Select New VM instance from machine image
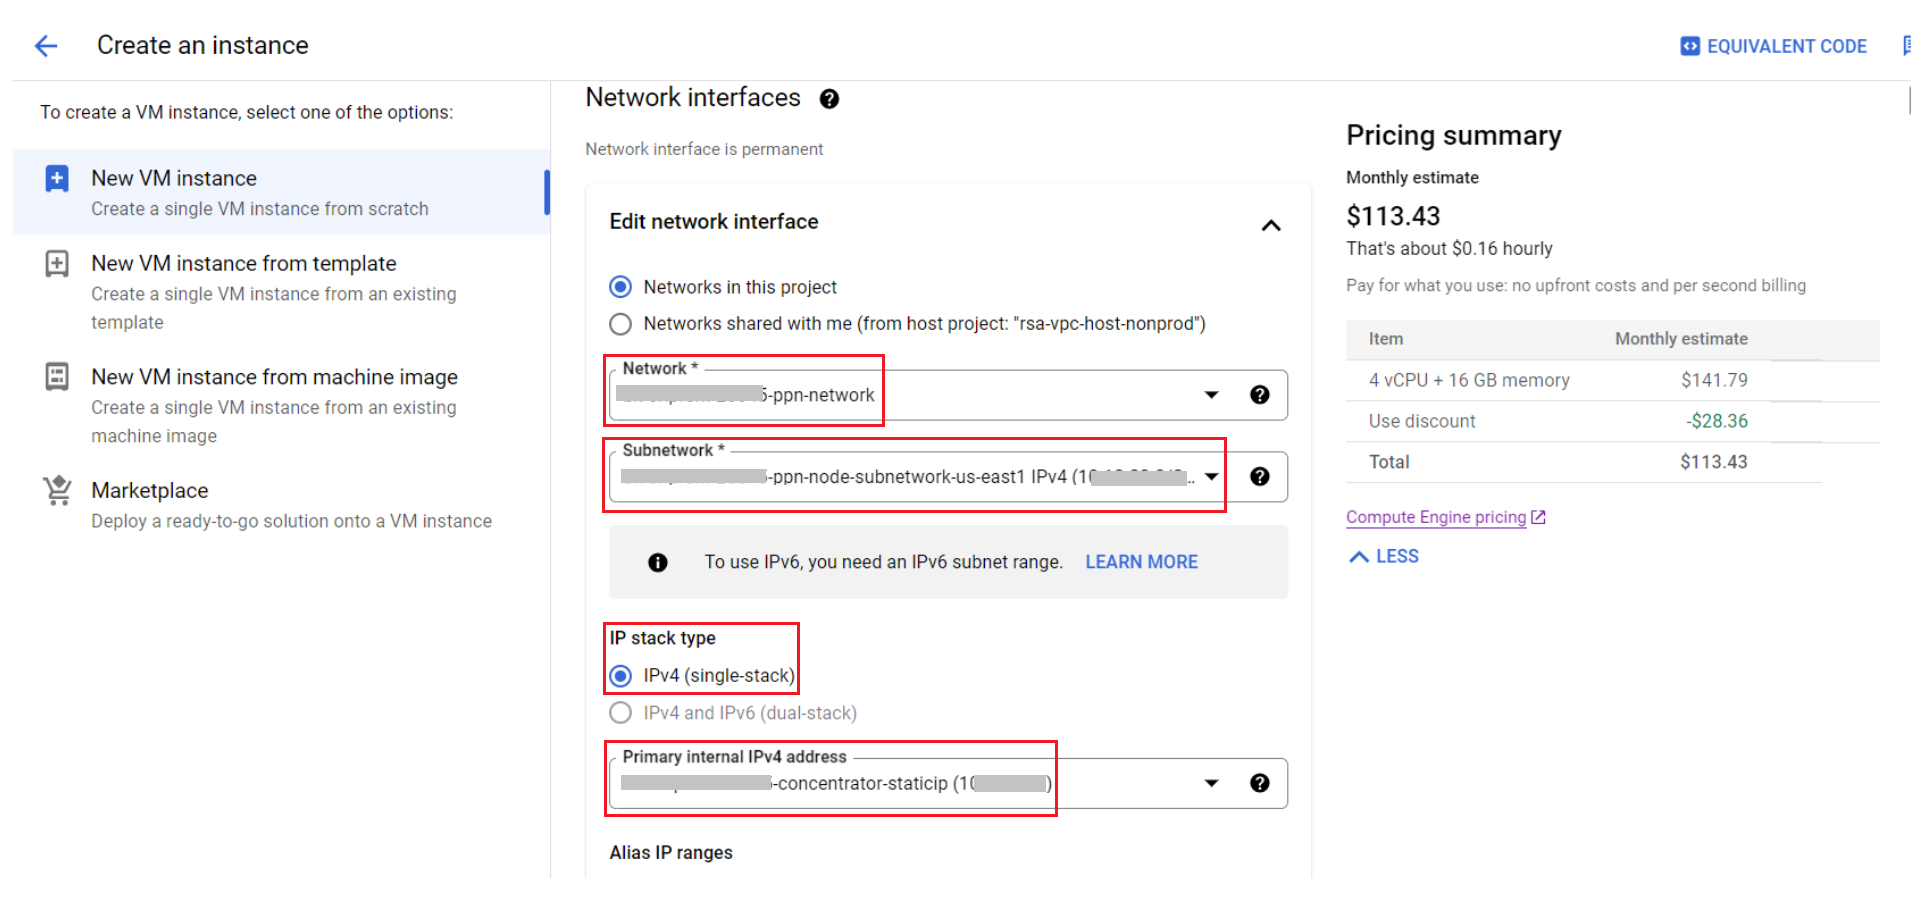Viewport: 1930px width, 911px height. (274, 377)
